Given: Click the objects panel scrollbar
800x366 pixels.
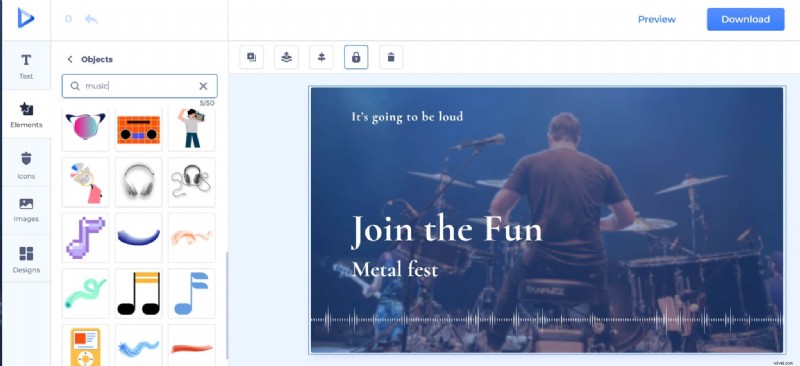Looking at the screenshot, I should 227,305.
